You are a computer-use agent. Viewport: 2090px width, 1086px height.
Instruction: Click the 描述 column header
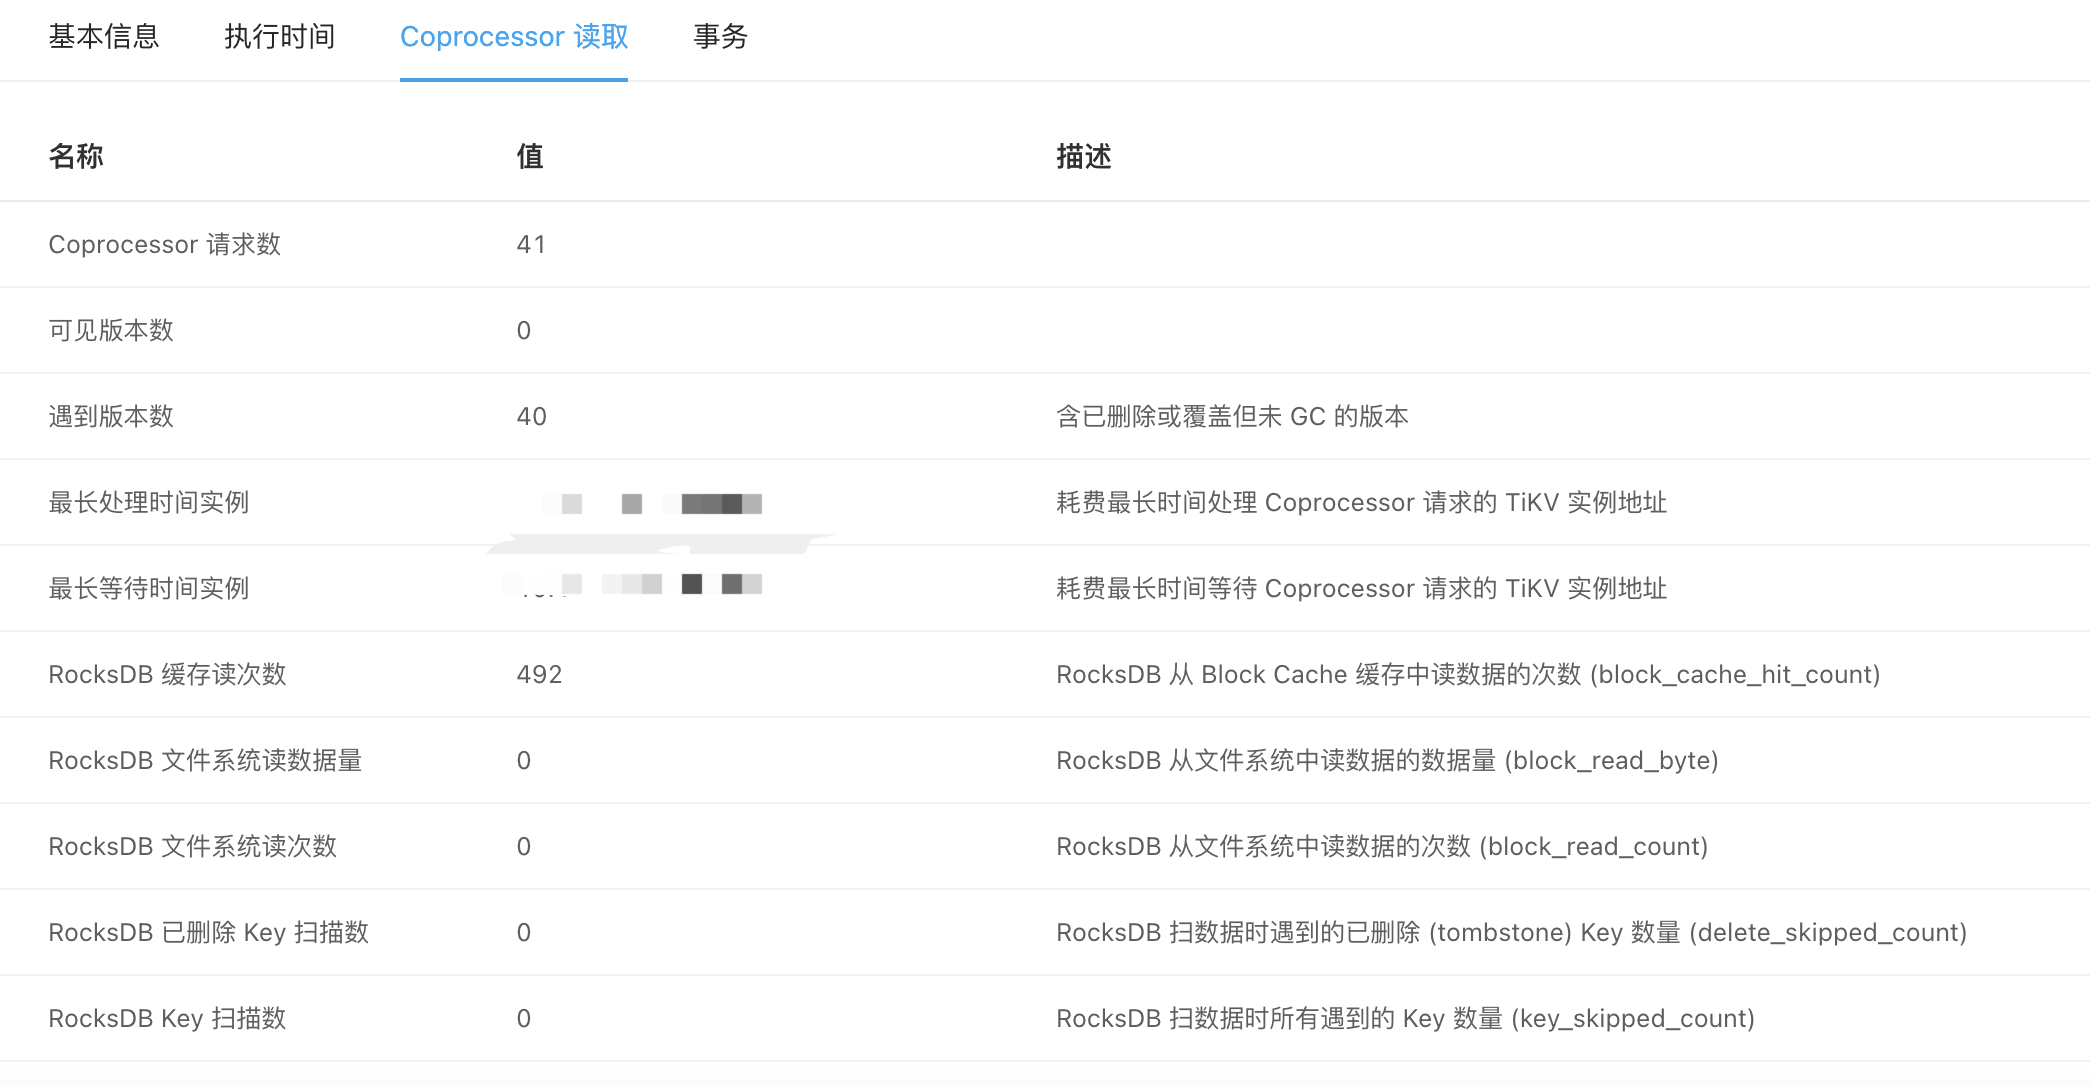1084,156
